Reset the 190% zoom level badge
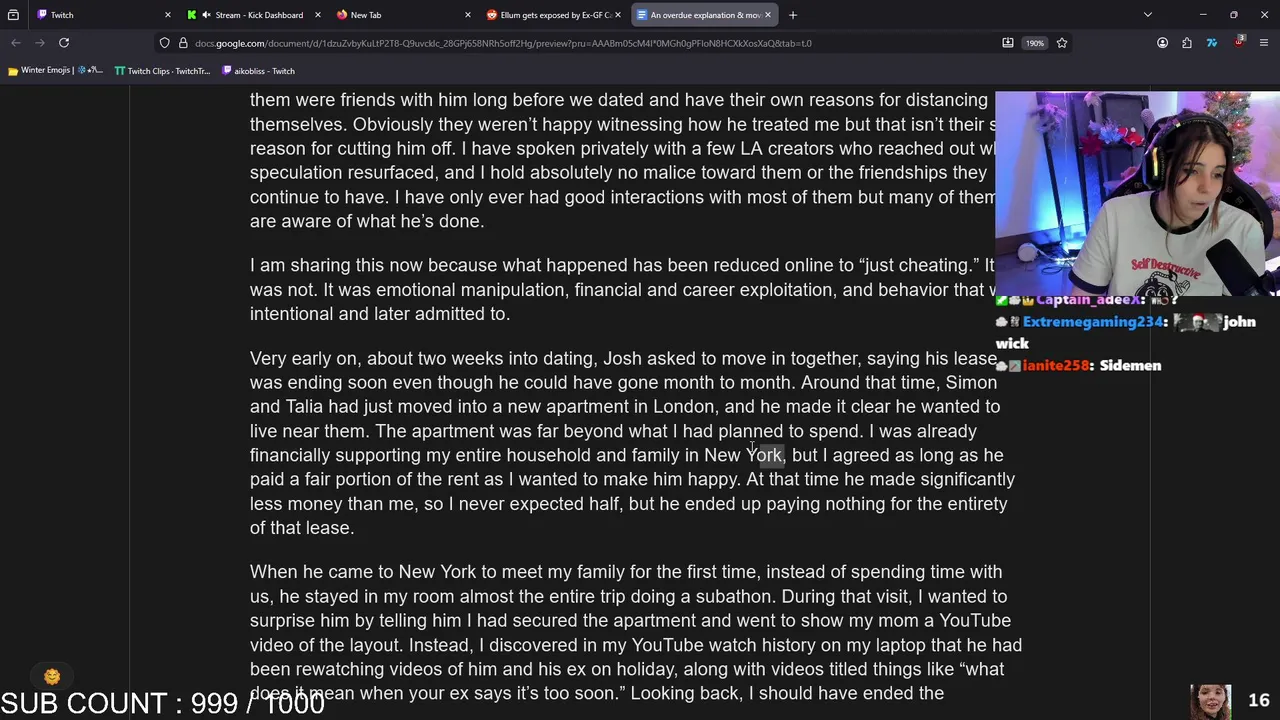Image resolution: width=1280 pixels, height=720 pixels. coord(1035,43)
